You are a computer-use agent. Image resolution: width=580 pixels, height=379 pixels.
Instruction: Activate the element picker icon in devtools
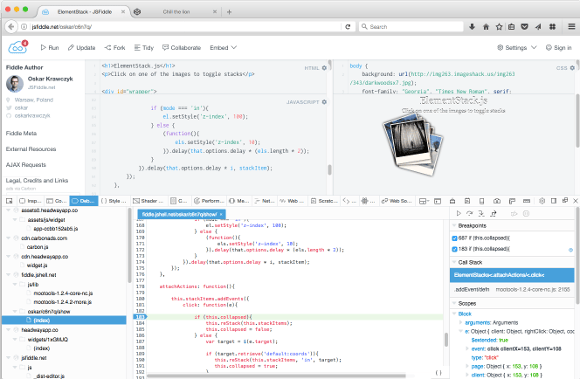9,201
